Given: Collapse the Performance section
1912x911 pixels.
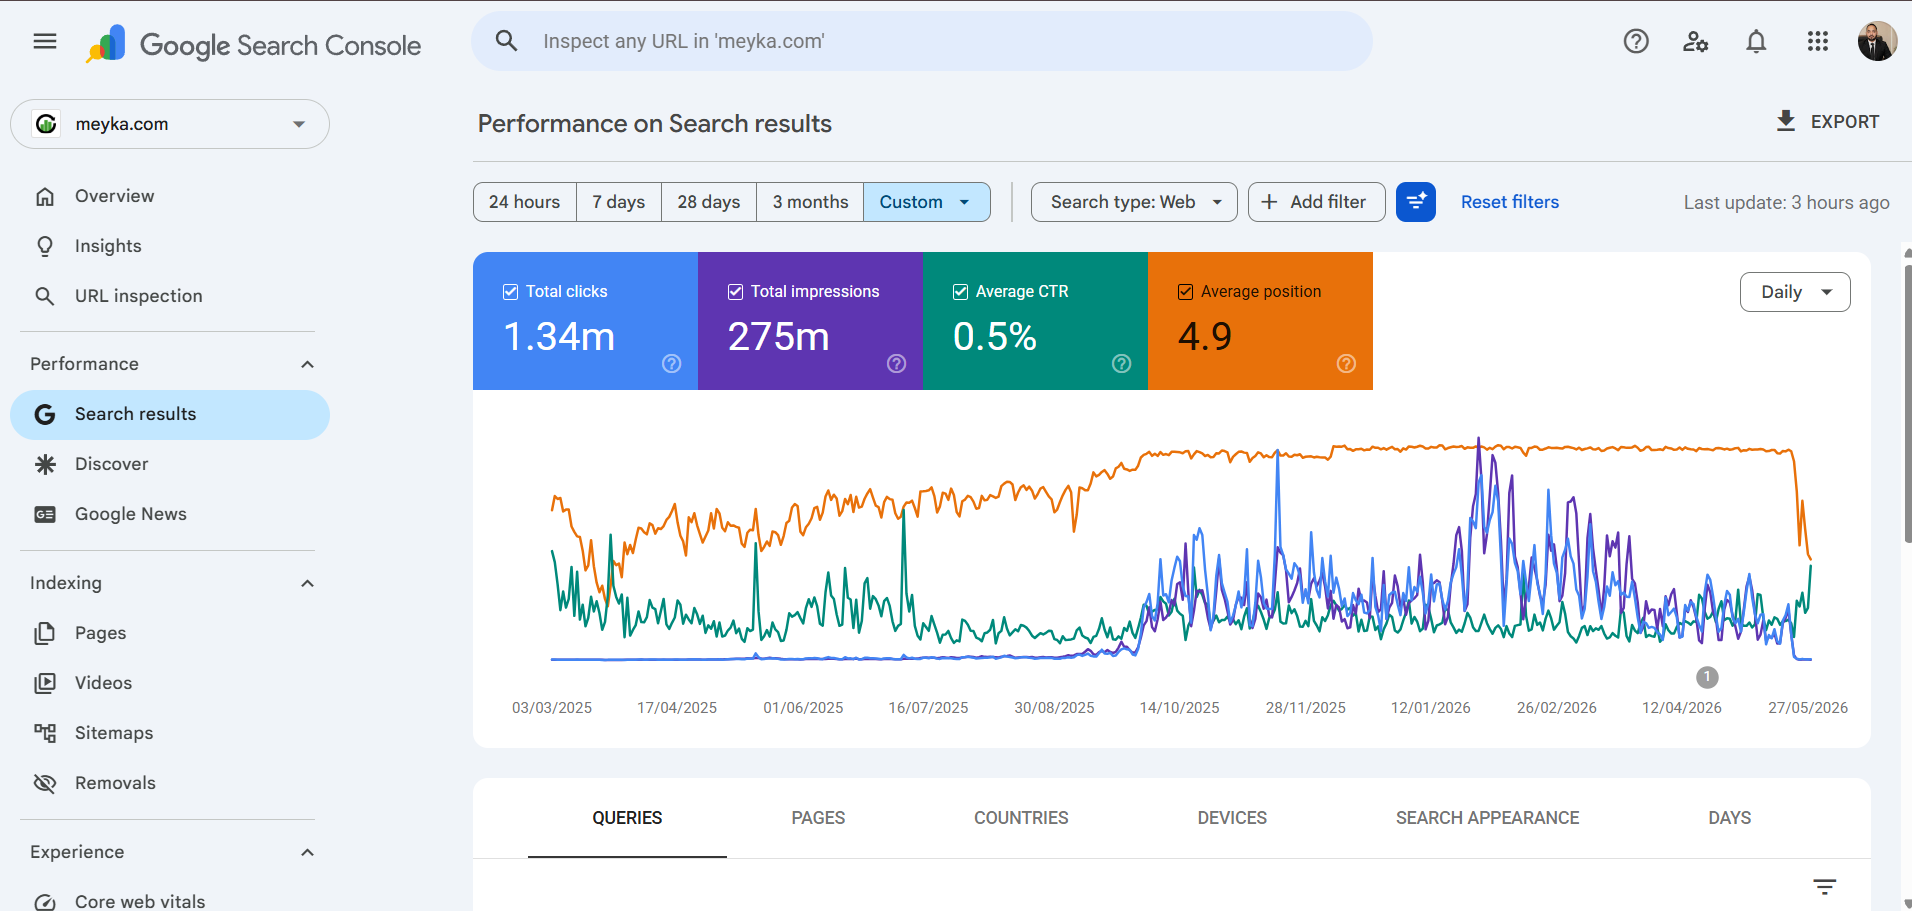Looking at the screenshot, I should click(x=308, y=364).
